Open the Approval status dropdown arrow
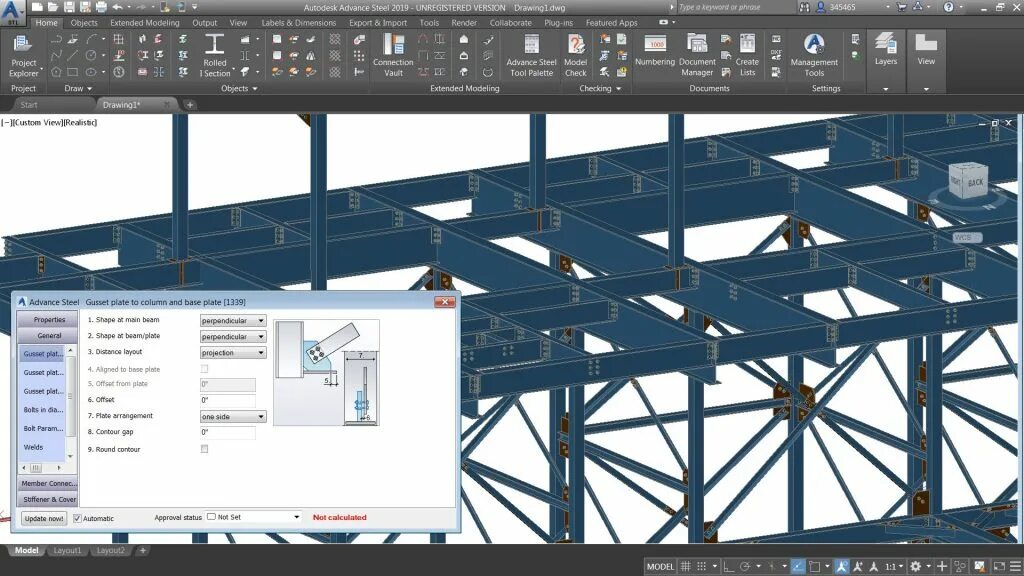Viewport: 1024px width, 576px height. [x=296, y=517]
